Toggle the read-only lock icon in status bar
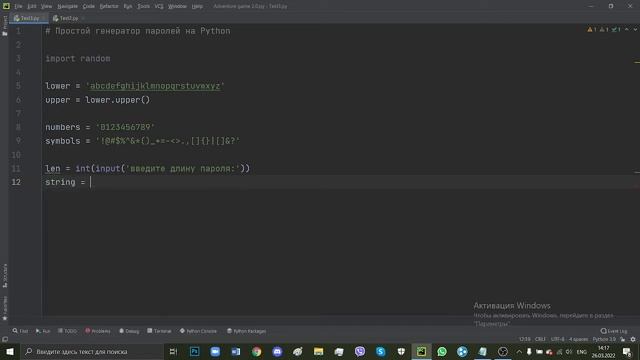The height and width of the screenshot is (360, 640). pos(622,339)
